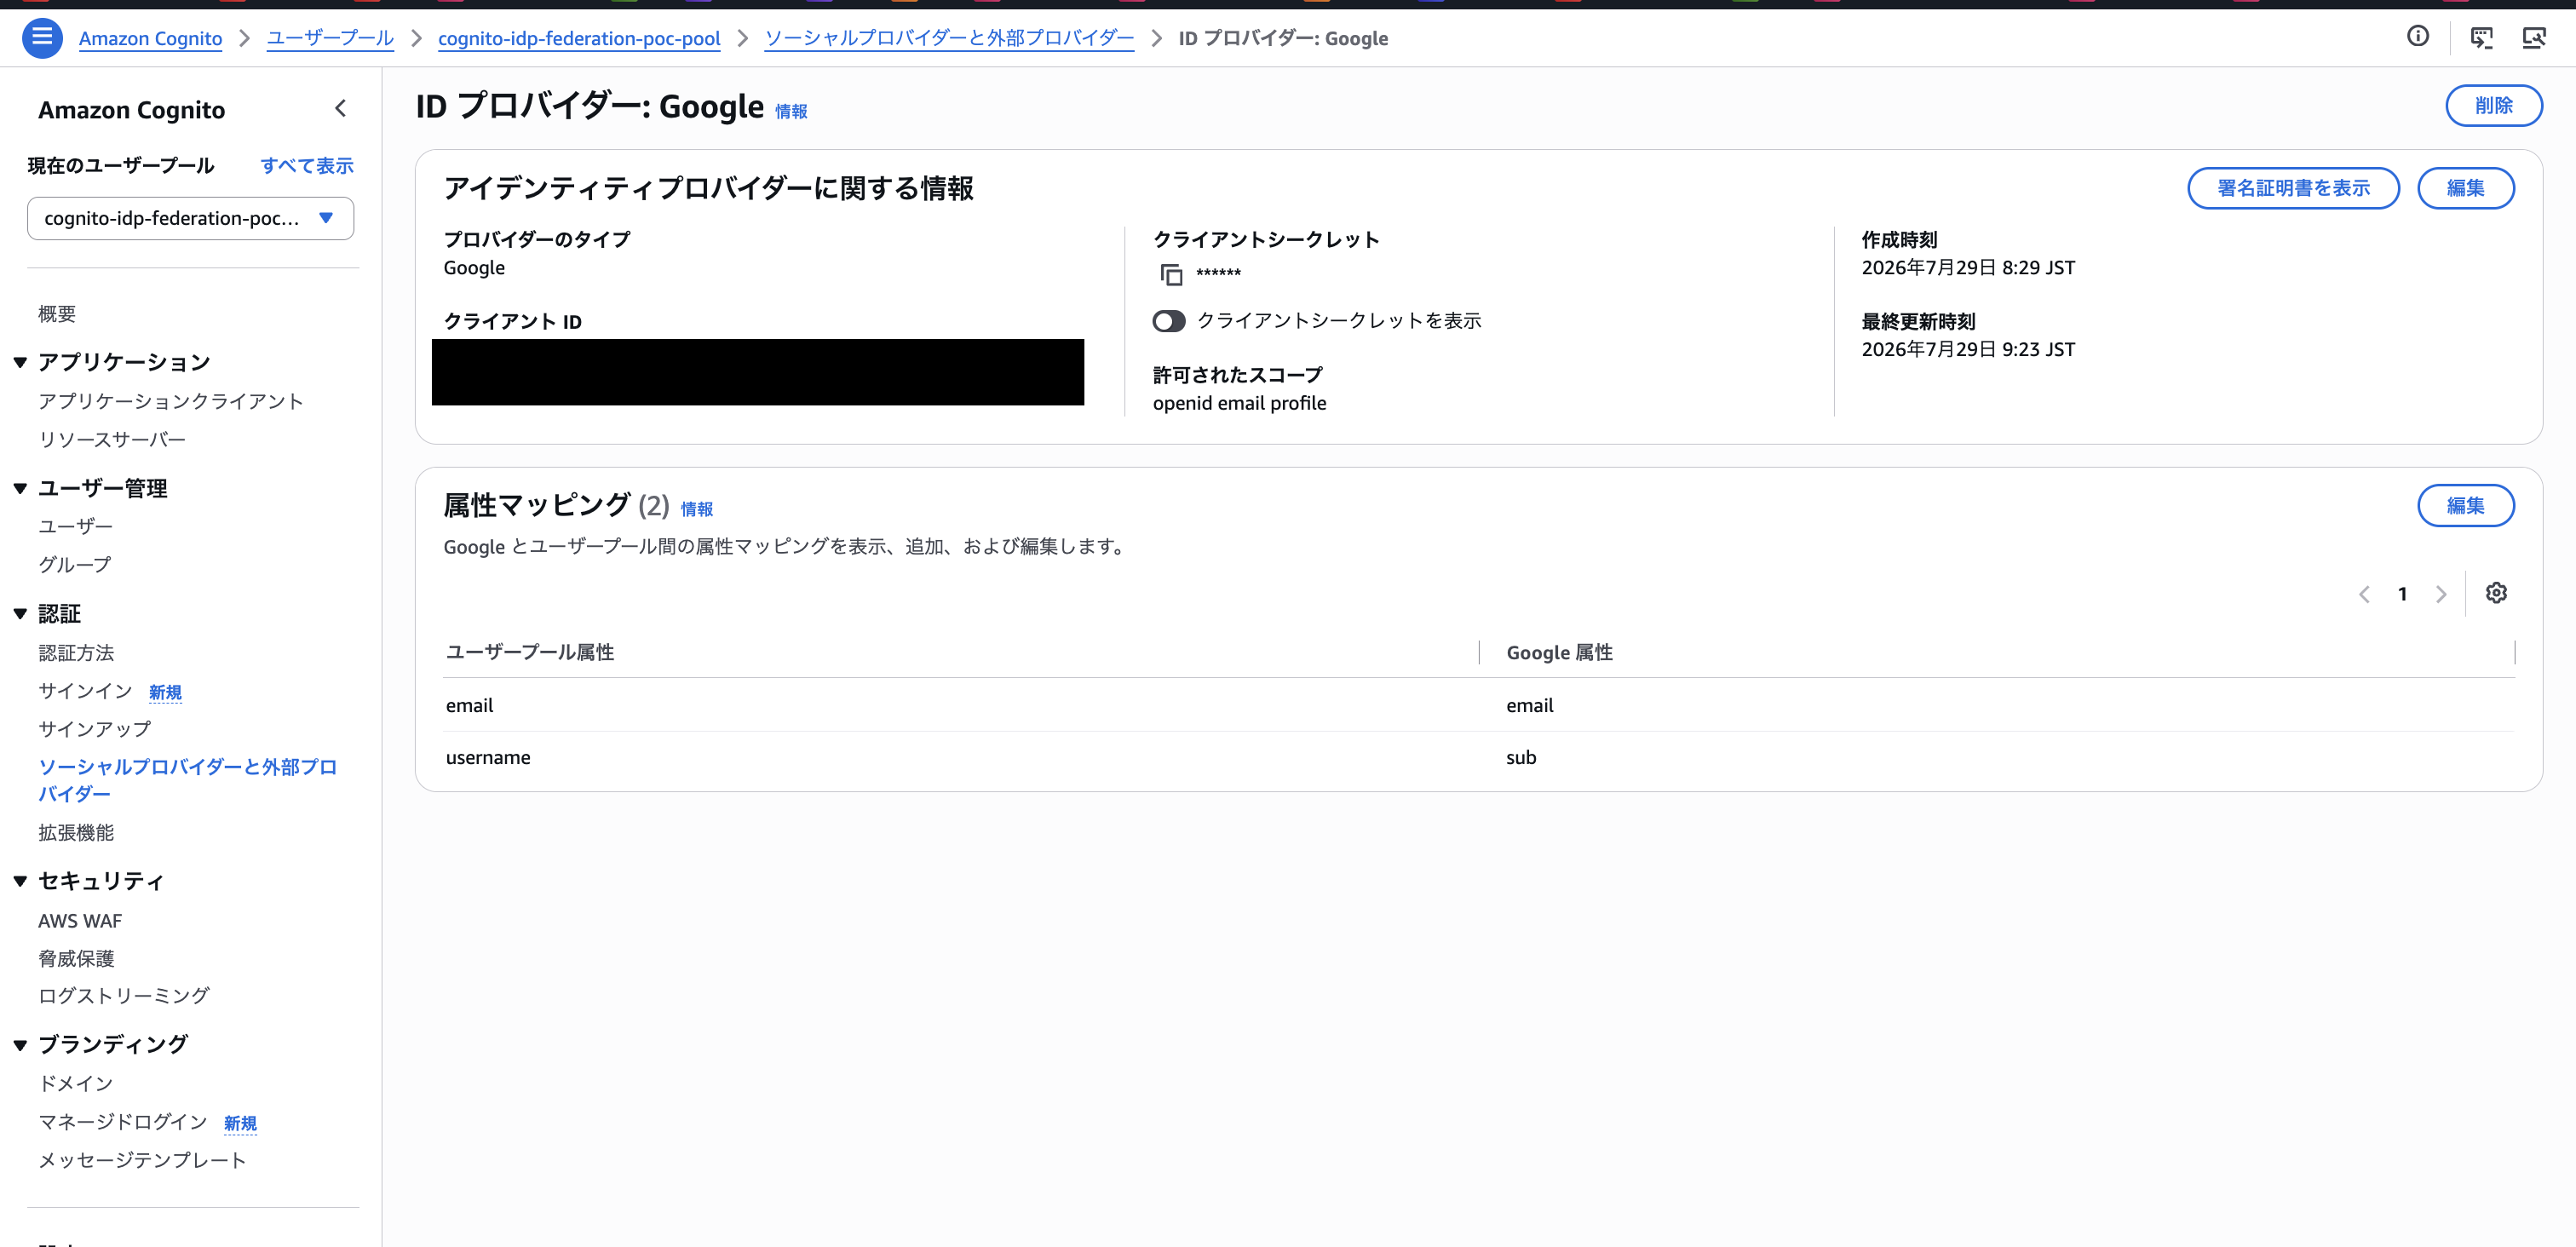Open ログストリーミング page

(124, 995)
